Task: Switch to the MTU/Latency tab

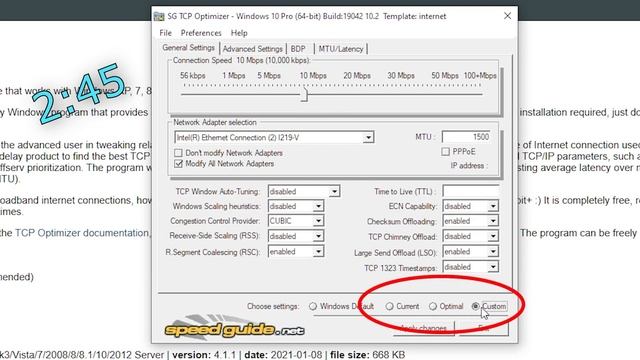Action: pos(341,49)
